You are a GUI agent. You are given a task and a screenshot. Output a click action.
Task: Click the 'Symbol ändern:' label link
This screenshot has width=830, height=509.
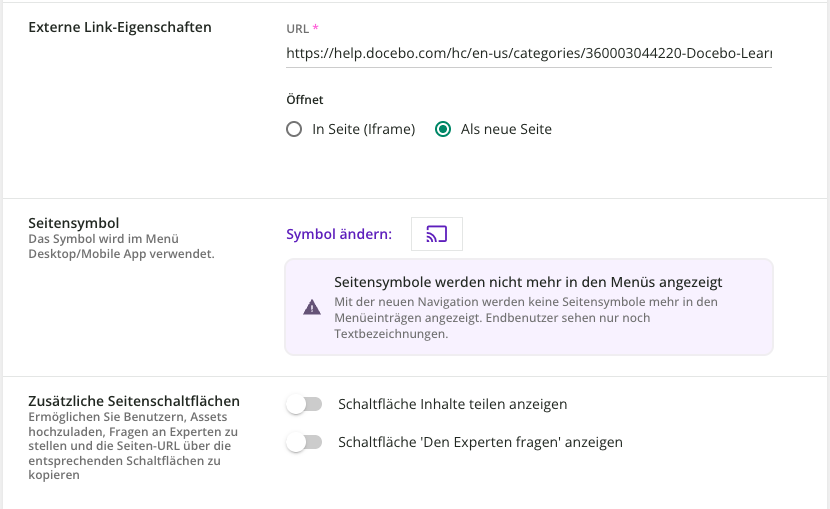(339, 234)
